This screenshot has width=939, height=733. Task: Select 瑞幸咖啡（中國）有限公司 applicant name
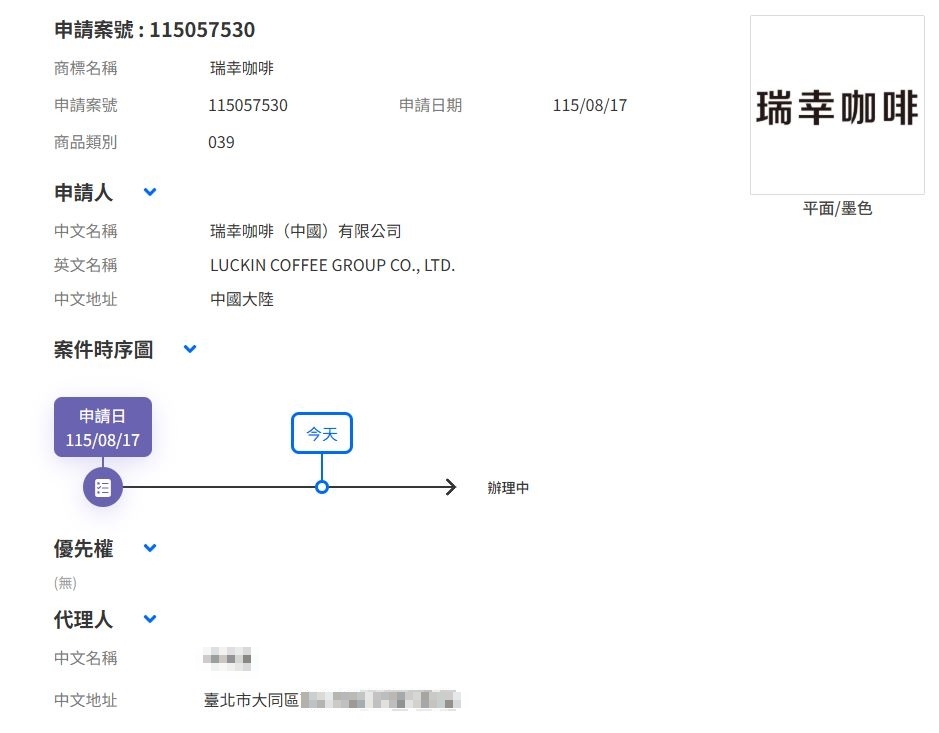click(x=305, y=231)
